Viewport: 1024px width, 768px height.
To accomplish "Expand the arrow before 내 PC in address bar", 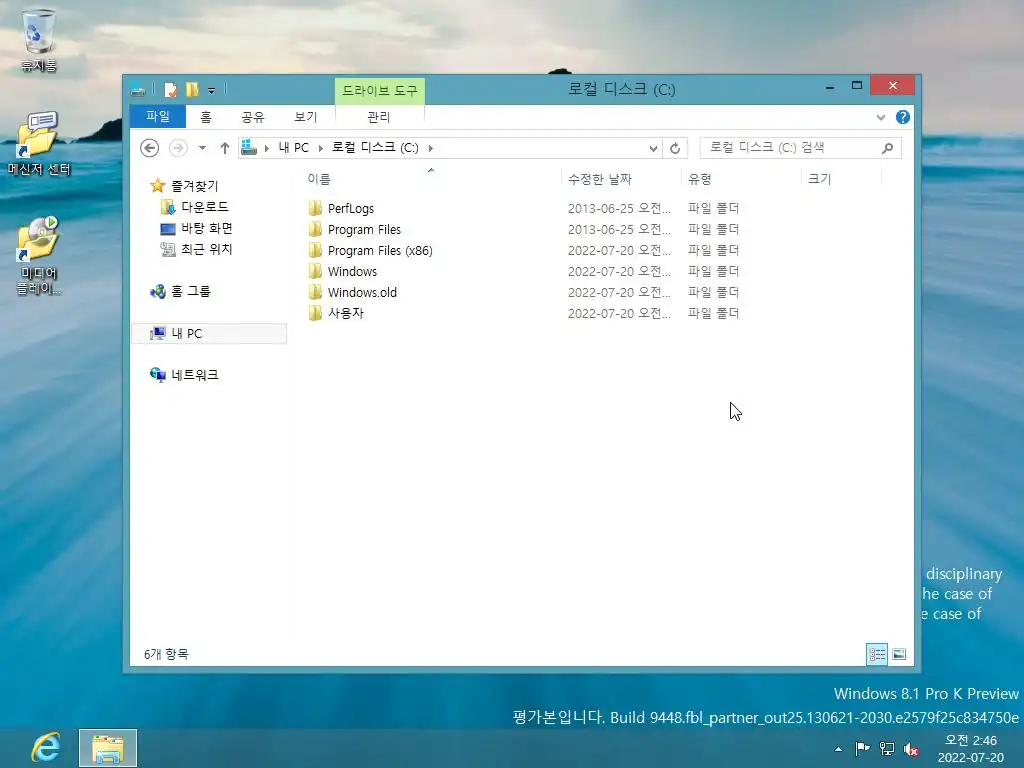I will click(x=266, y=148).
